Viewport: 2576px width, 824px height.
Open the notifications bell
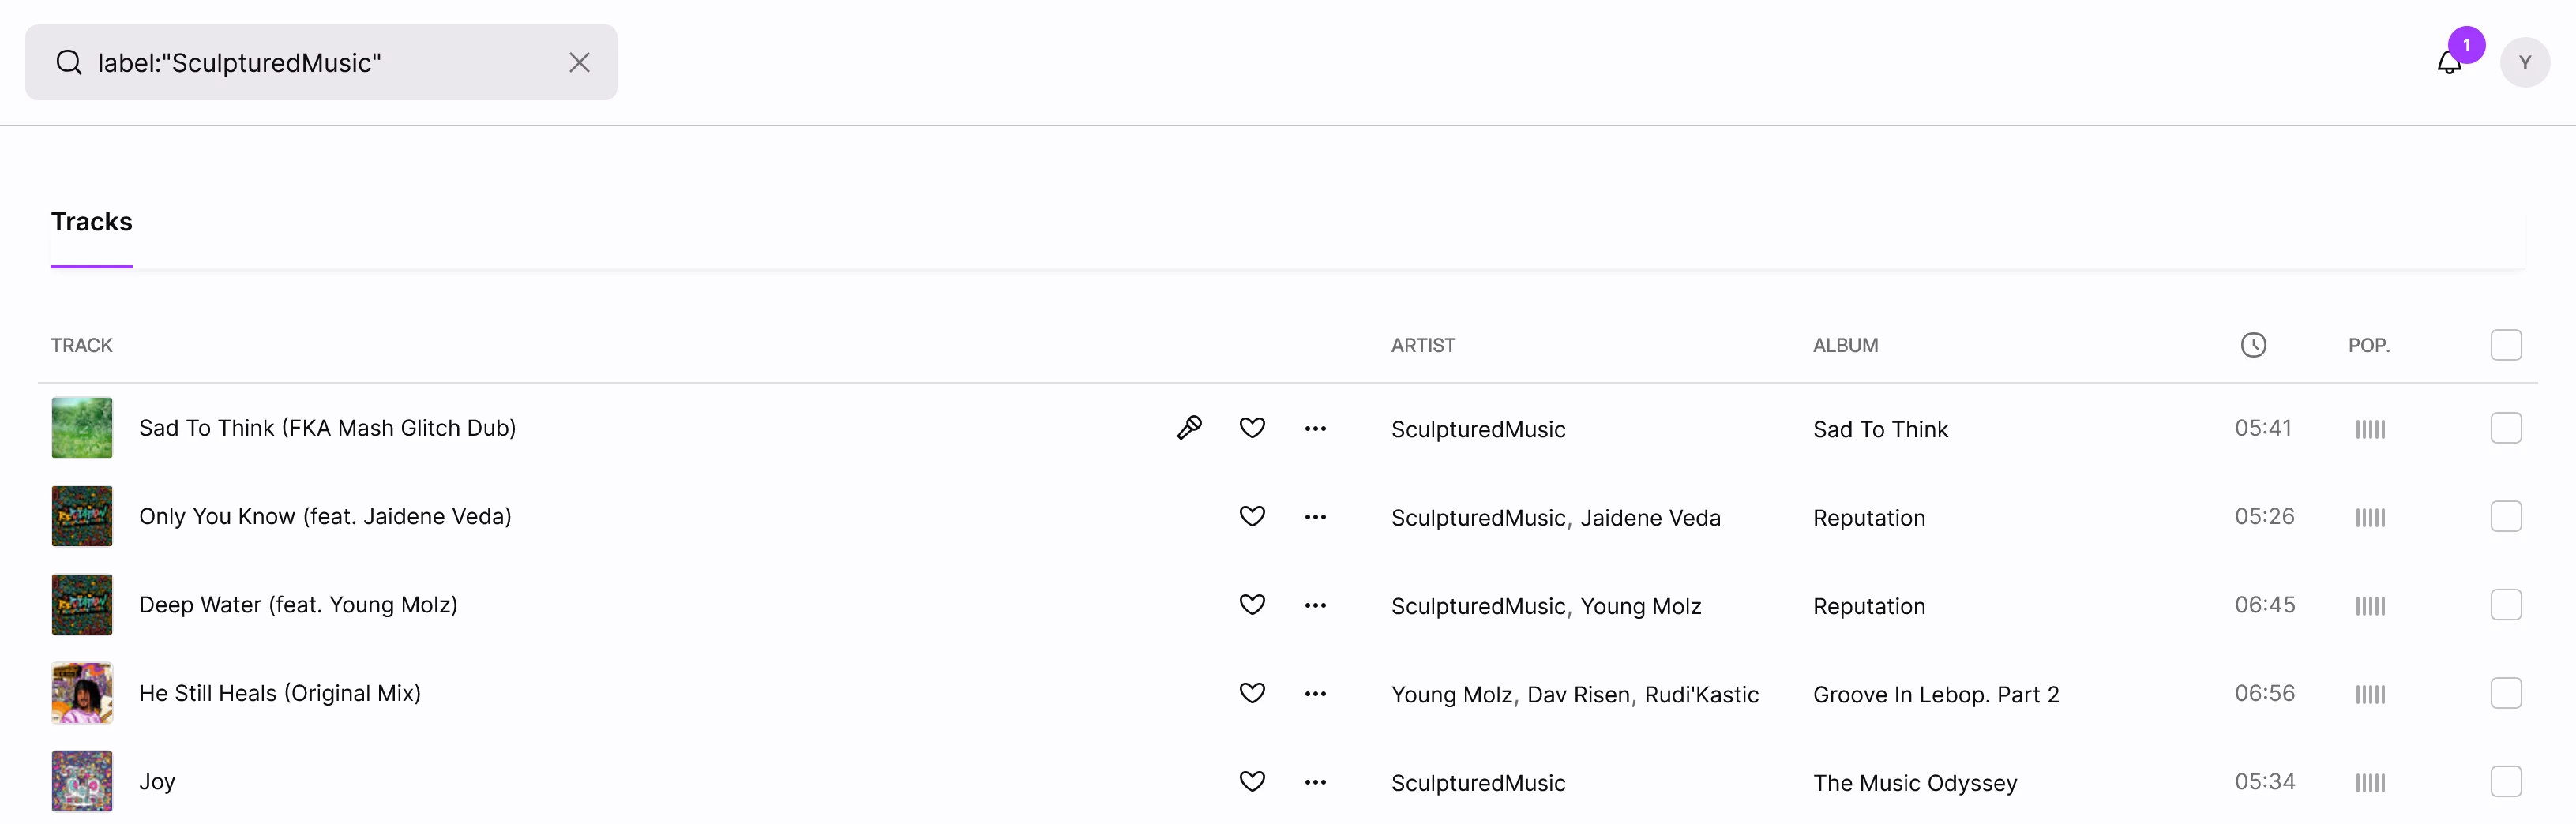pyautogui.click(x=2449, y=63)
